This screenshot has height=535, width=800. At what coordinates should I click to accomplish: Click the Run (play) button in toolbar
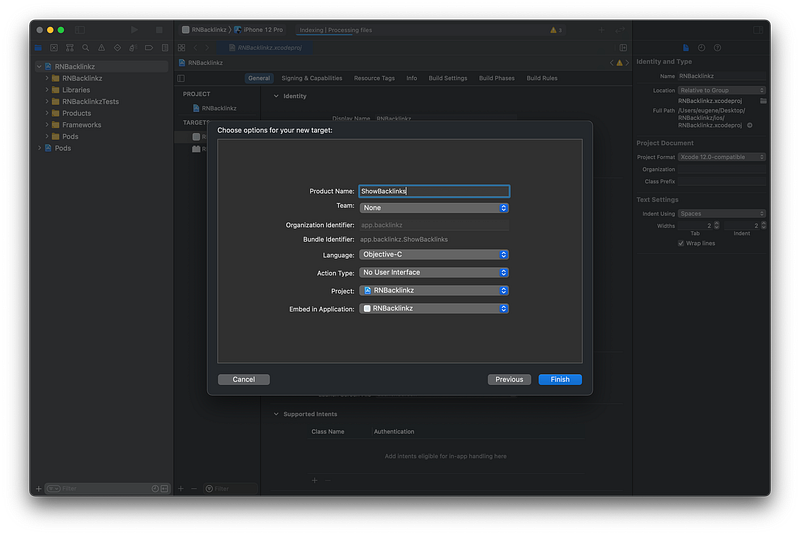136,30
